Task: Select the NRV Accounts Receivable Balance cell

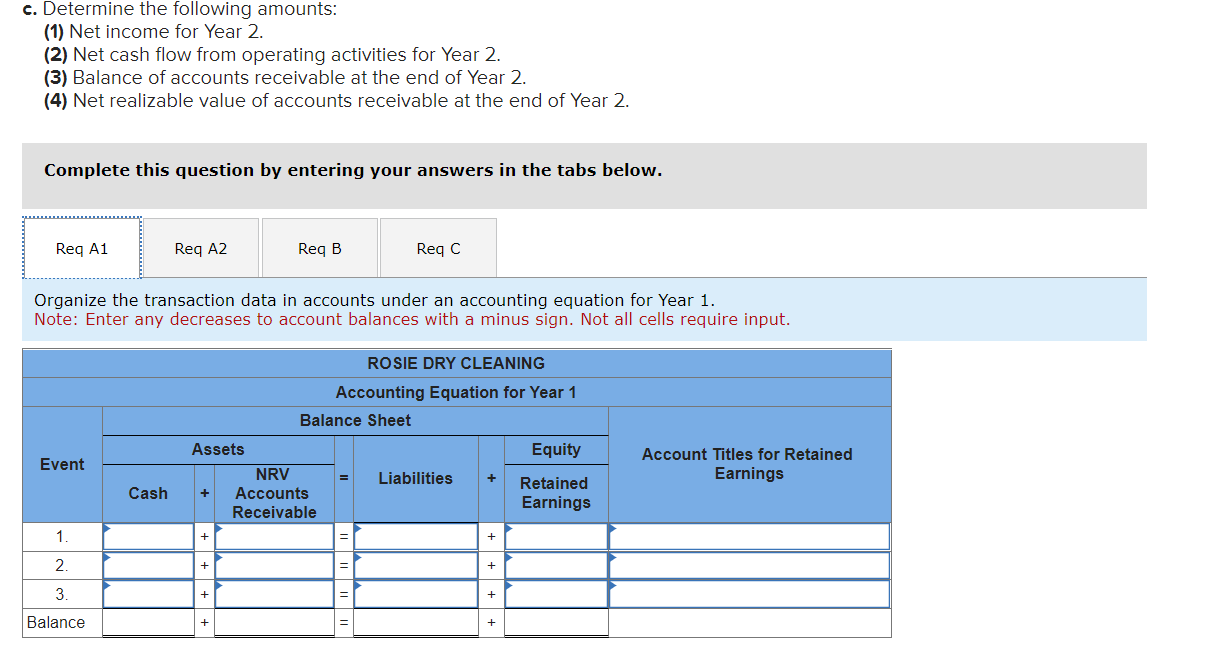Action: tap(273, 622)
